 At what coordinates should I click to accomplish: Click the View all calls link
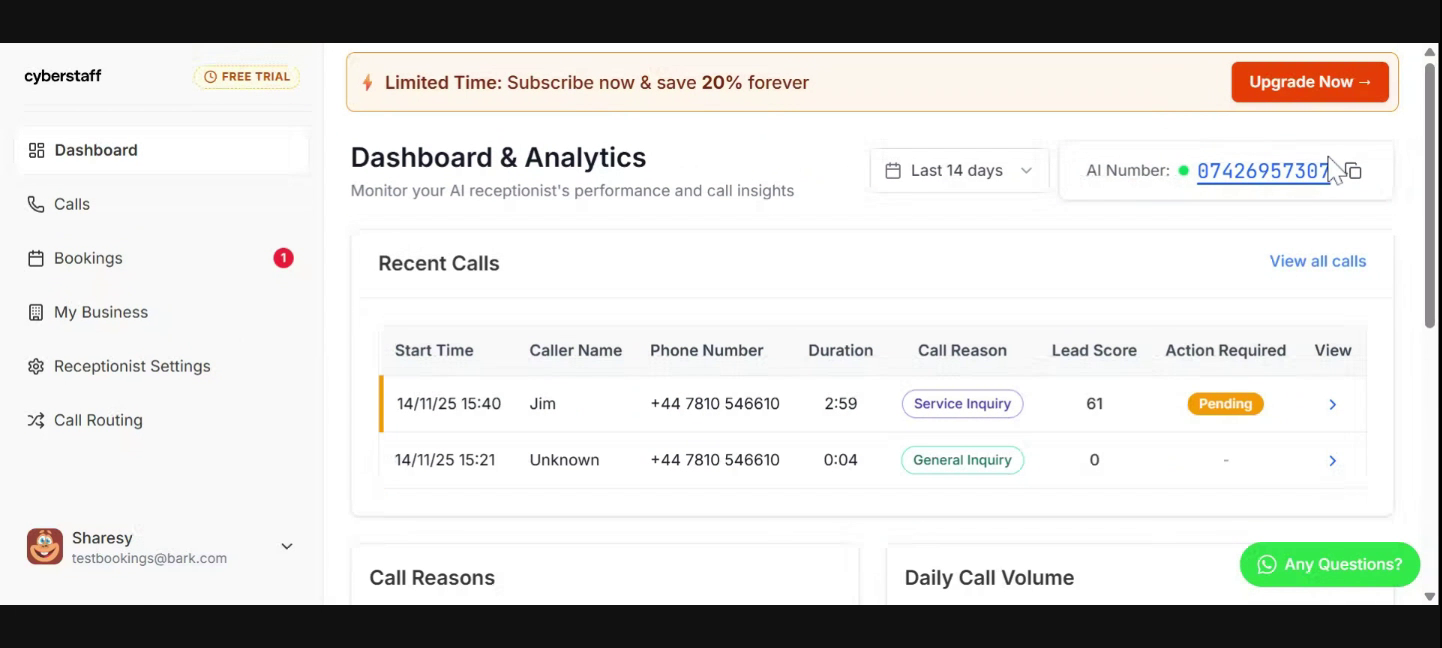tap(1317, 262)
